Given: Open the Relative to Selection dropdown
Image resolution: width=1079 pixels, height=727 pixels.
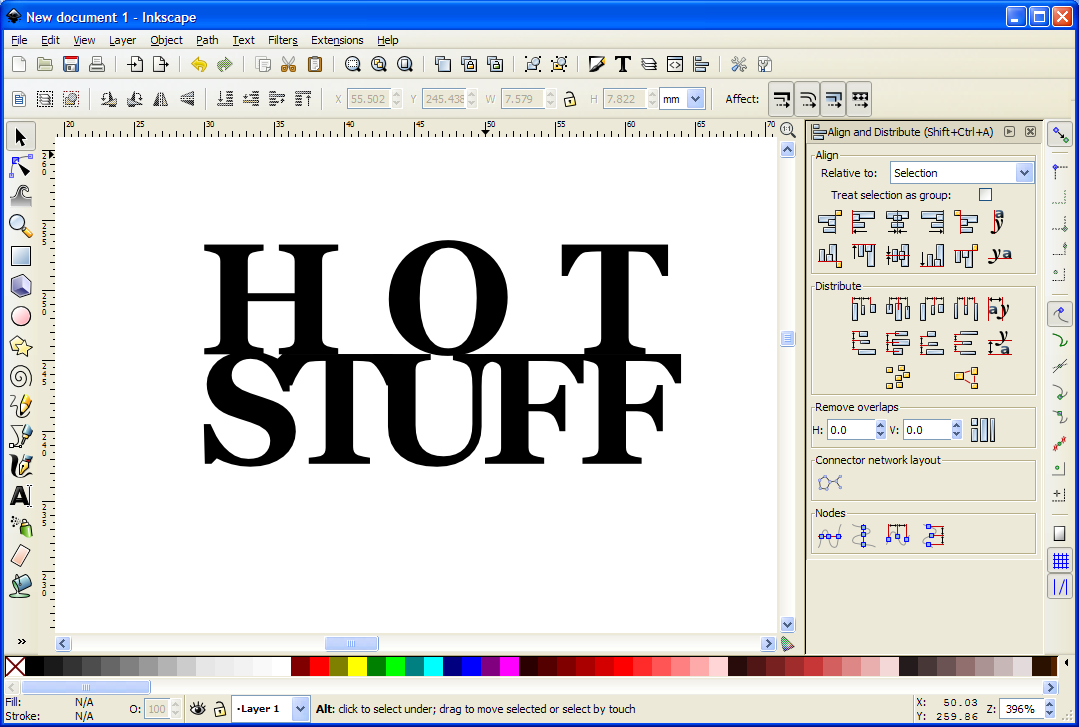Looking at the screenshot, I should point(961,173).
